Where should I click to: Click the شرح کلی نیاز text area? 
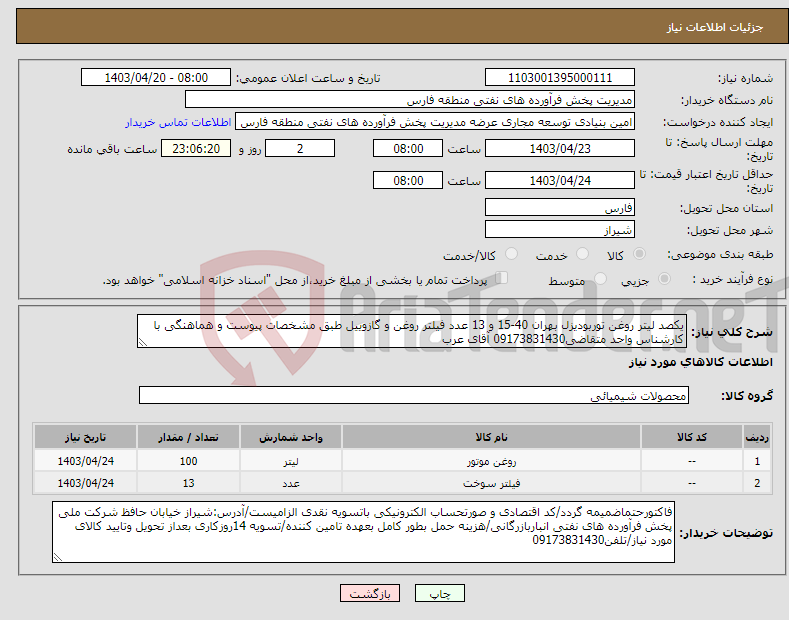click(412, 332)
